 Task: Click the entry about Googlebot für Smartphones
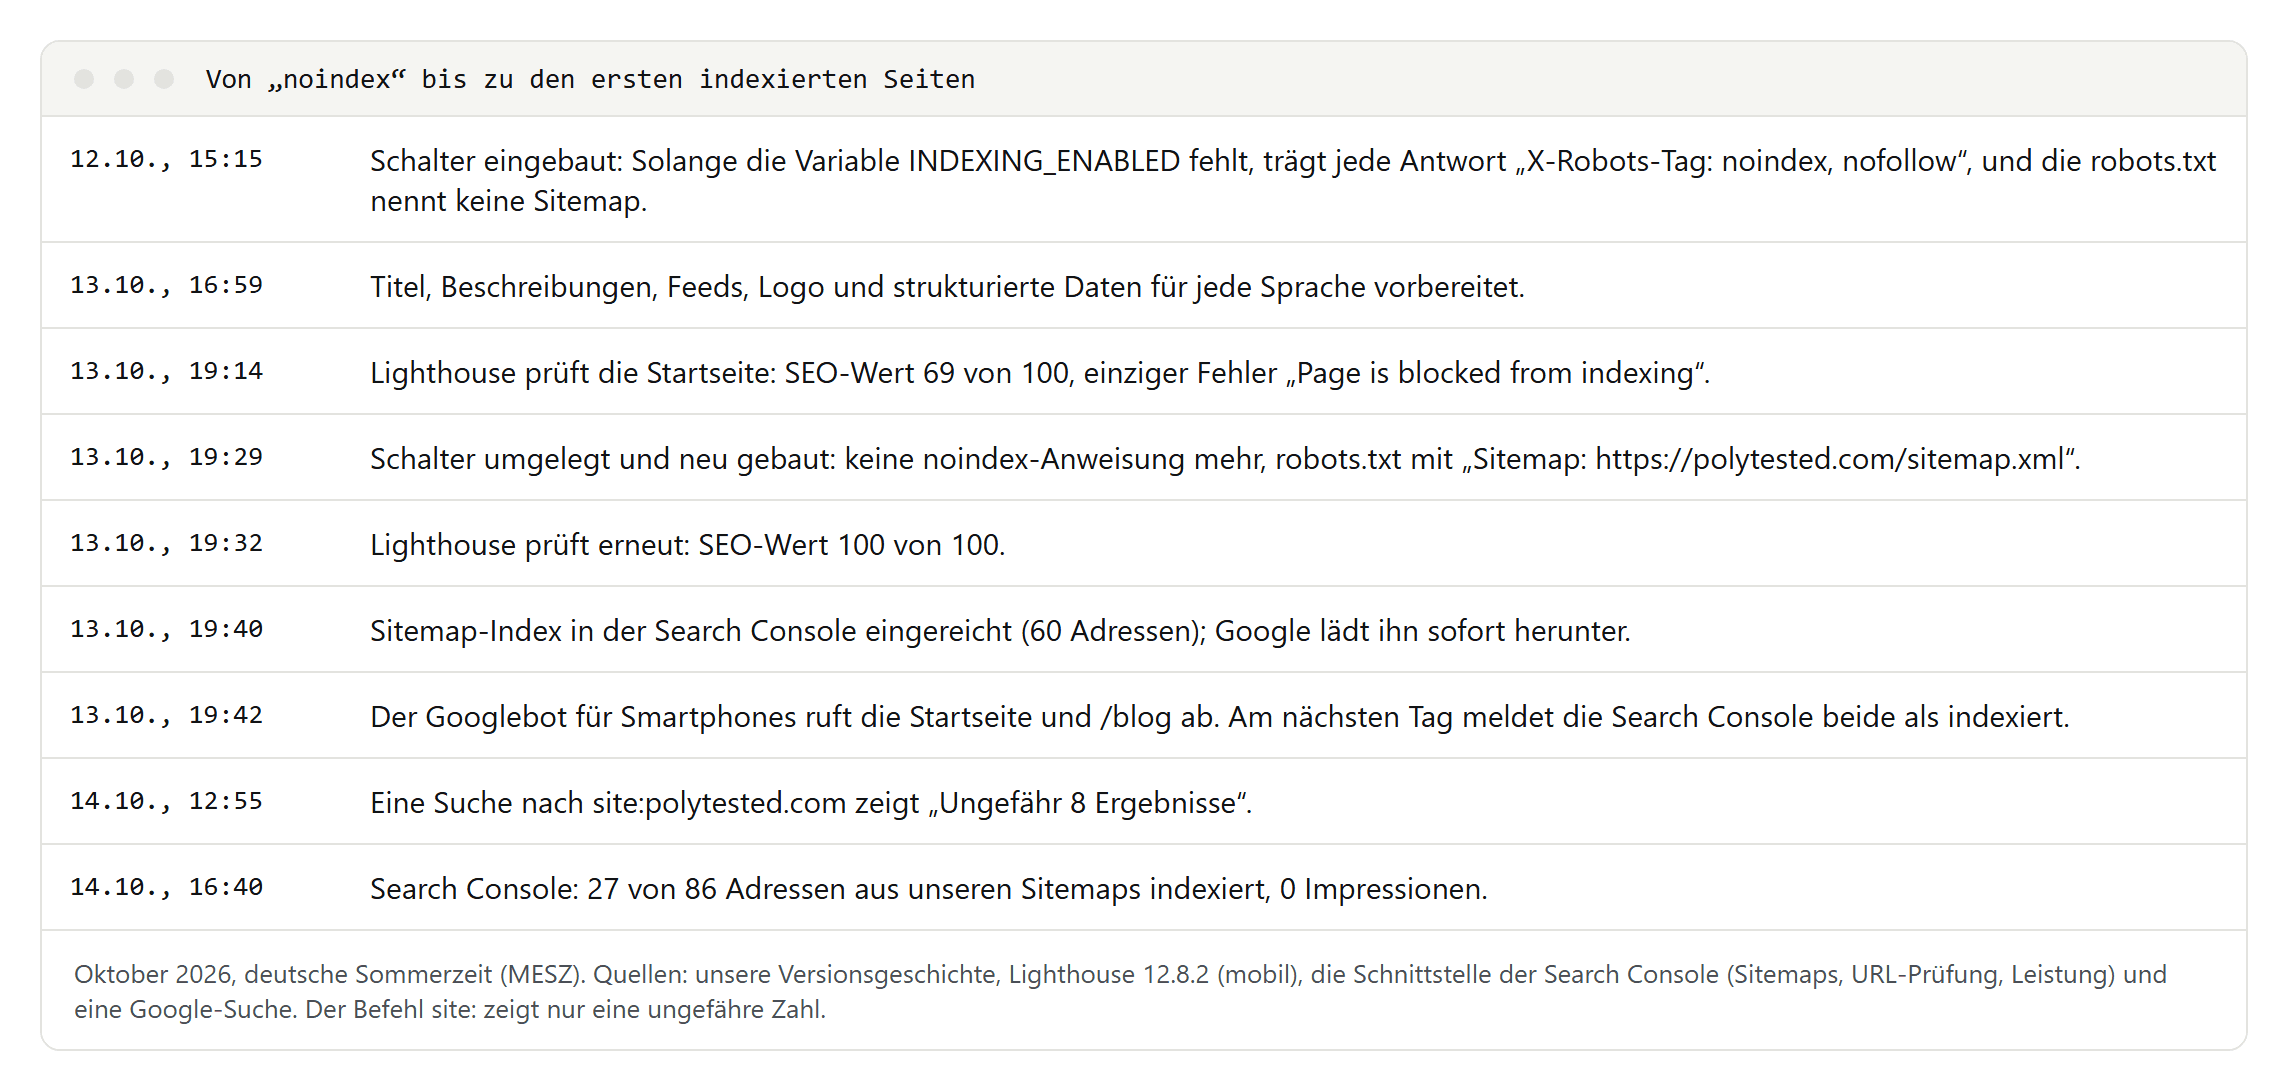pyautogui.click(x=1220, y=717)
